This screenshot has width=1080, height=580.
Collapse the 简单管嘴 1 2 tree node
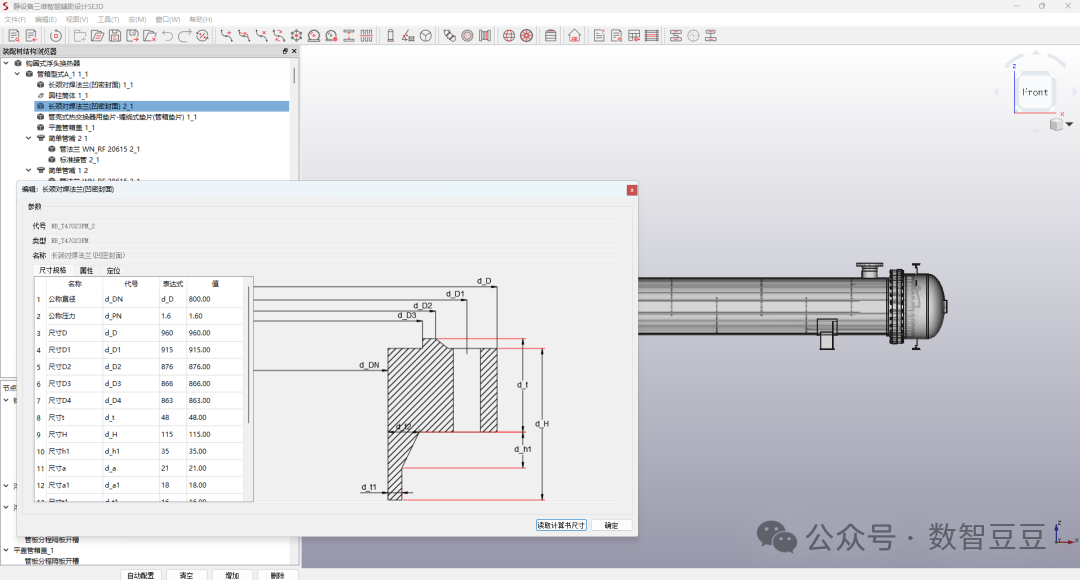point(29,170)
